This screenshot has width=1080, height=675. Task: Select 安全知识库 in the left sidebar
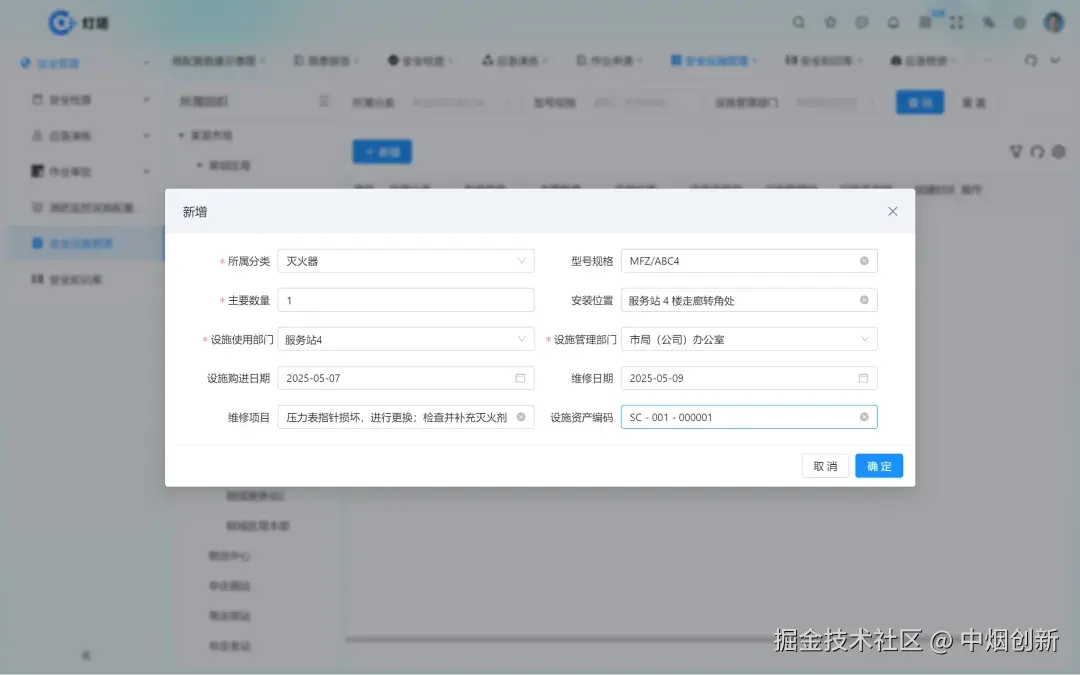[x=65, y=279]
